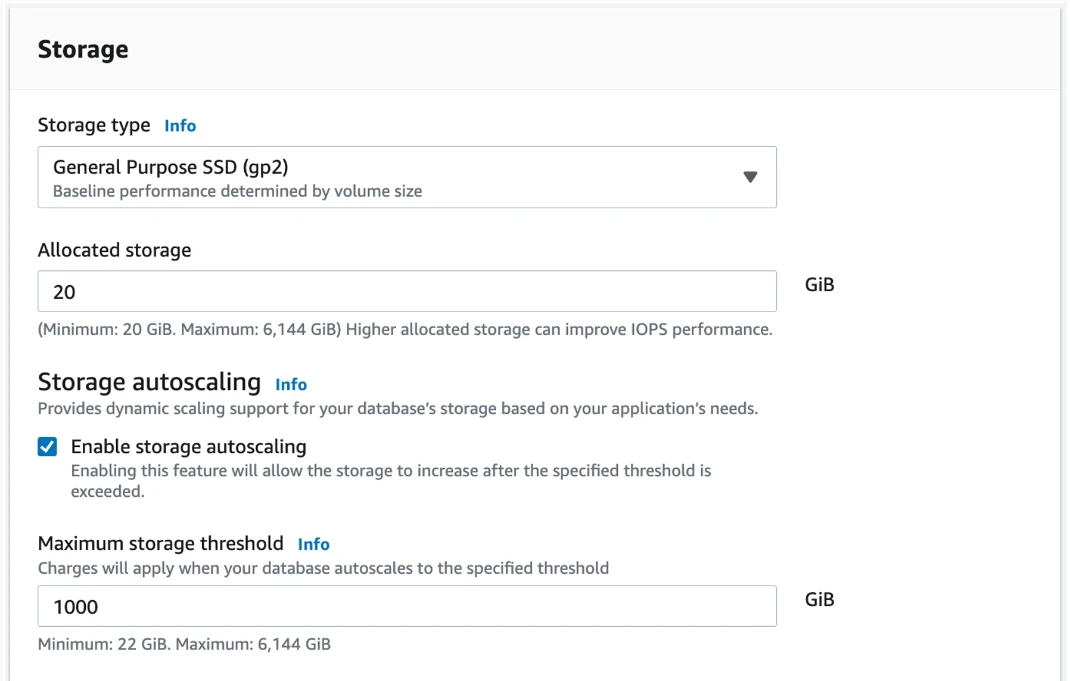The height and width of the screenshot is (681, 1070).
Task: Click 'Maximum storage threshold' field label
Action: click(160, 543)
